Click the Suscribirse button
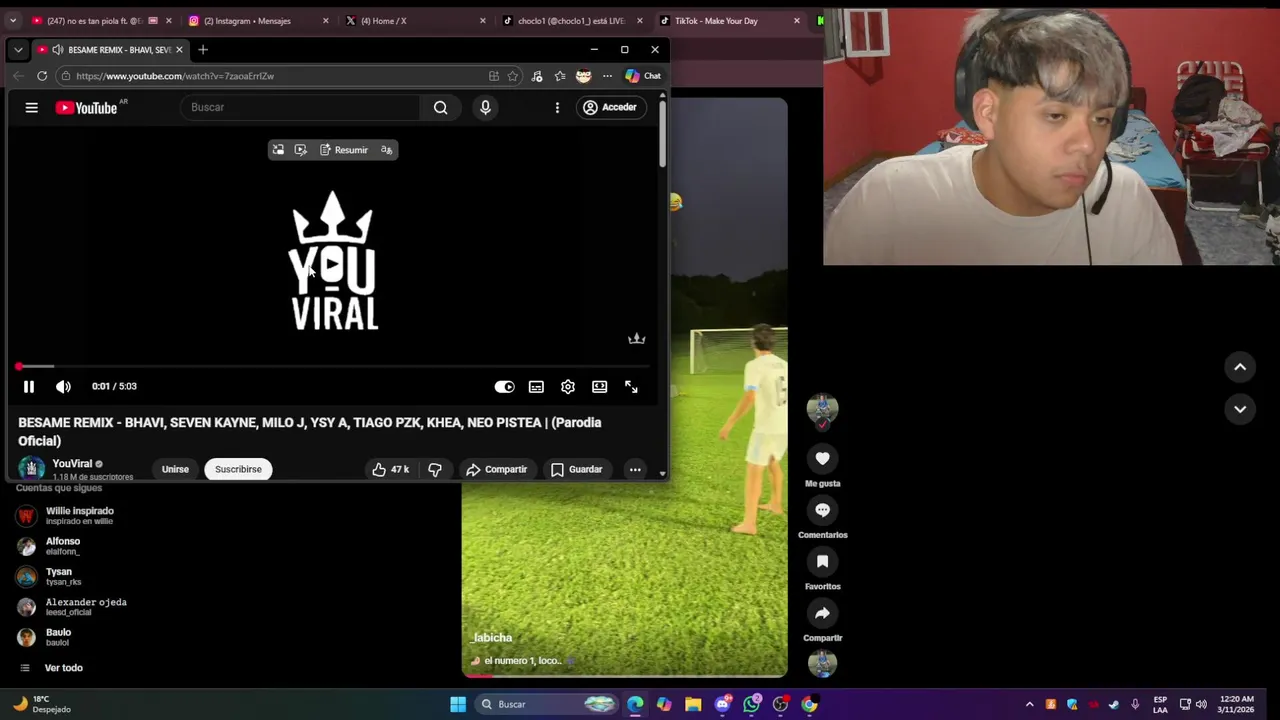1280x720 pixels. [238, 469]
